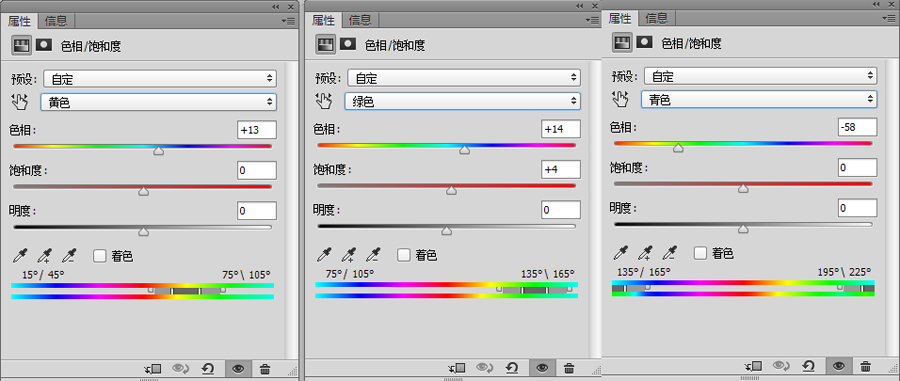Switch to 属性 tab in Yellow panel

(19, 22)
